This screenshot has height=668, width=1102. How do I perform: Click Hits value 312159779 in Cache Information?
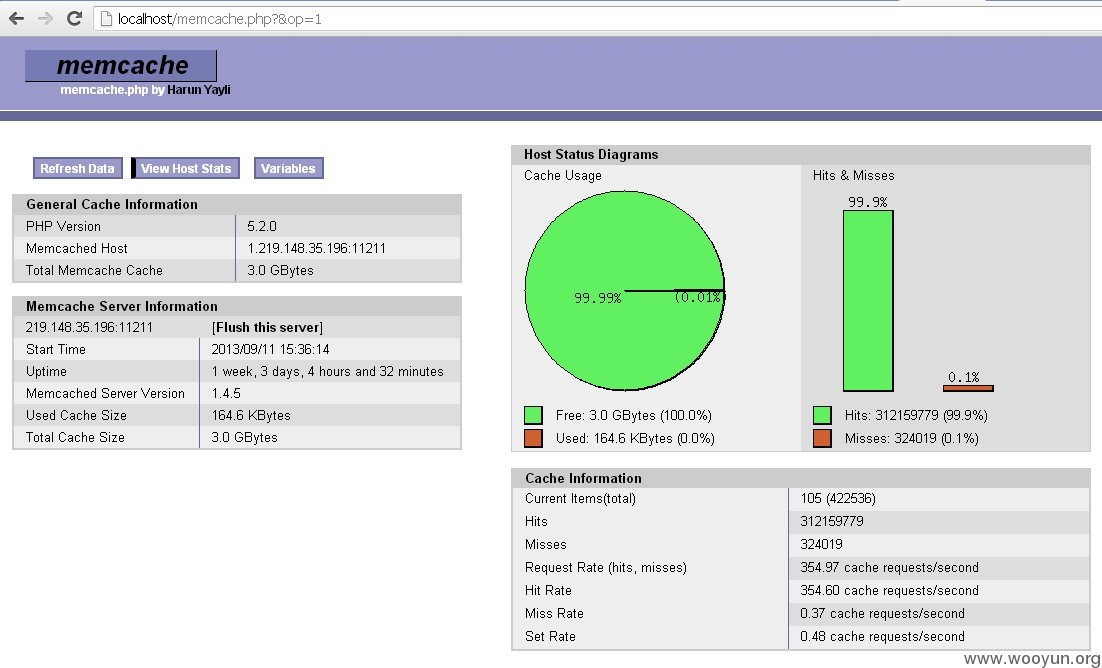pyautogui.click(x=832, y=522)
